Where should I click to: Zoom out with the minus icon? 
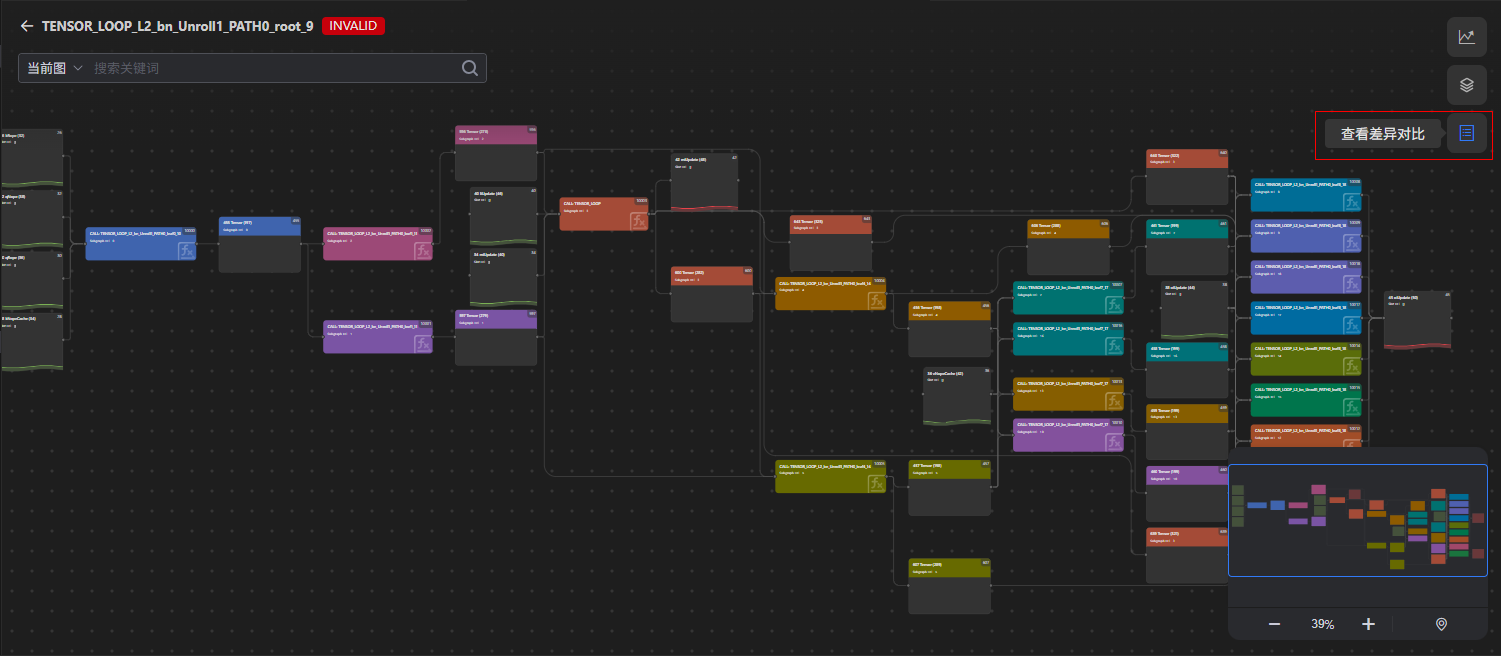[x=1274, y=624]
